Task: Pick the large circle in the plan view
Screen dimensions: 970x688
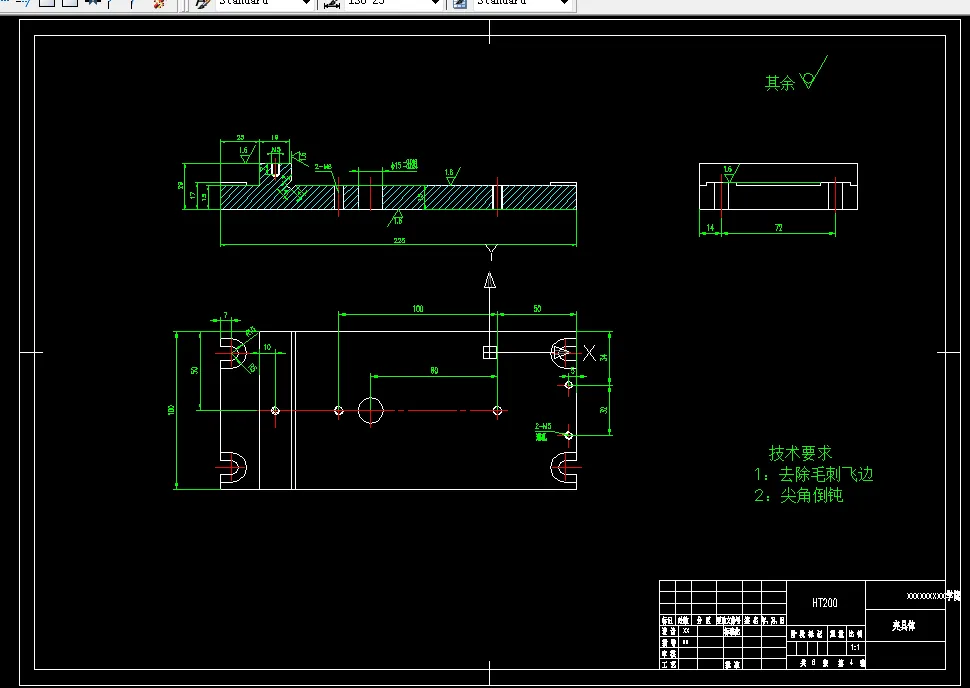Action: click(371, 410)
